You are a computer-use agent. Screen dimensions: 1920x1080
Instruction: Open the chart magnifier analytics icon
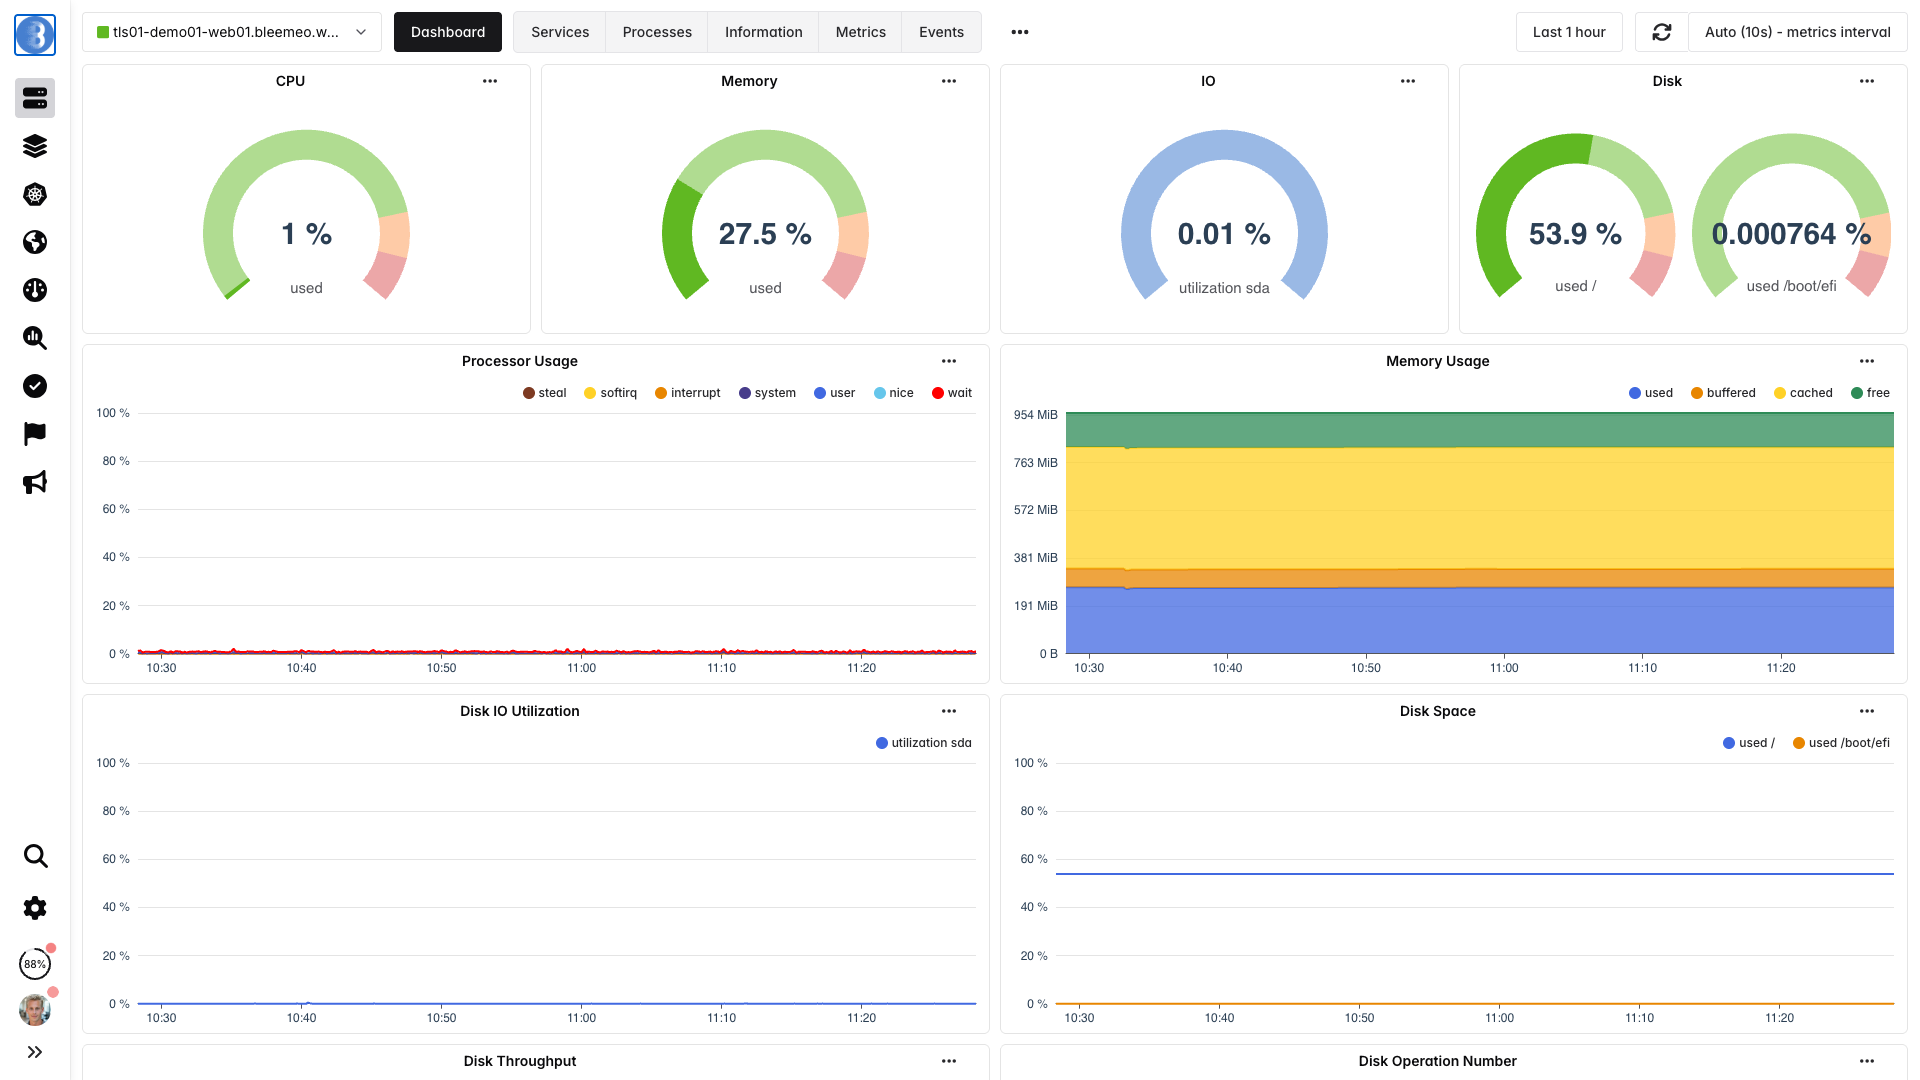pyautogui.click(x=35, y=338)
